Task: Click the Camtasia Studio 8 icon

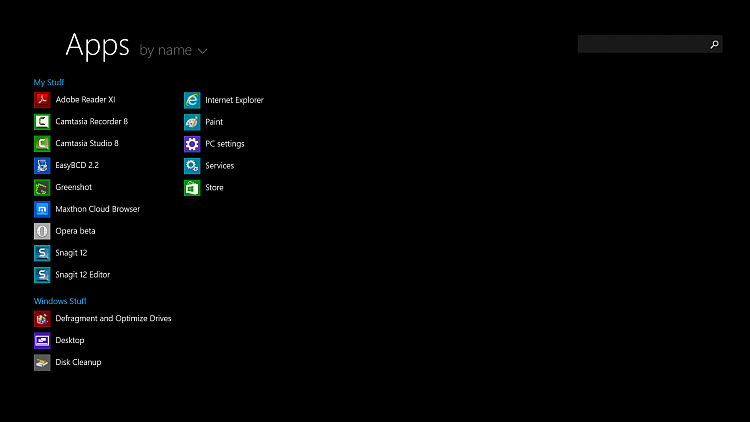Action: (42, 144)
